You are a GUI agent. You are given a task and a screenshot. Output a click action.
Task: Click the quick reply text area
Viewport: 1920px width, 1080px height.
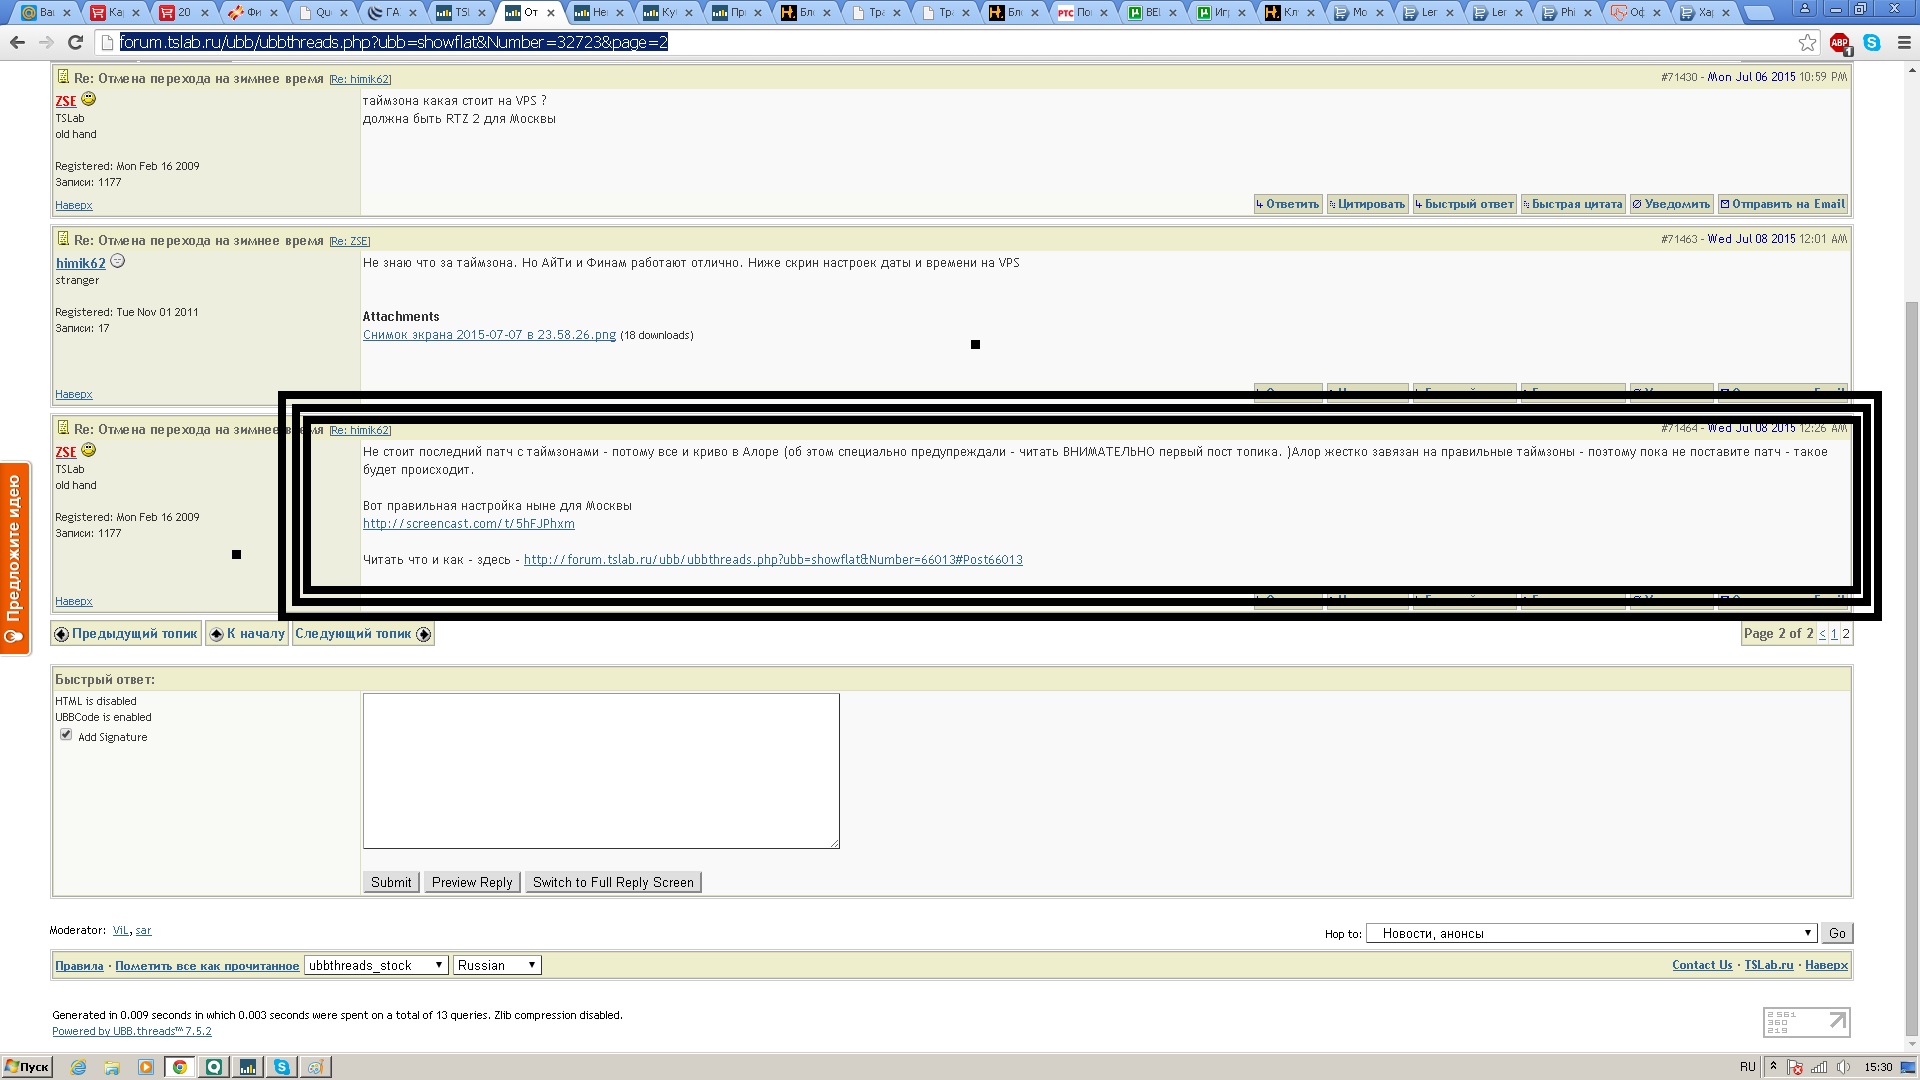click(x=600, y=770)
